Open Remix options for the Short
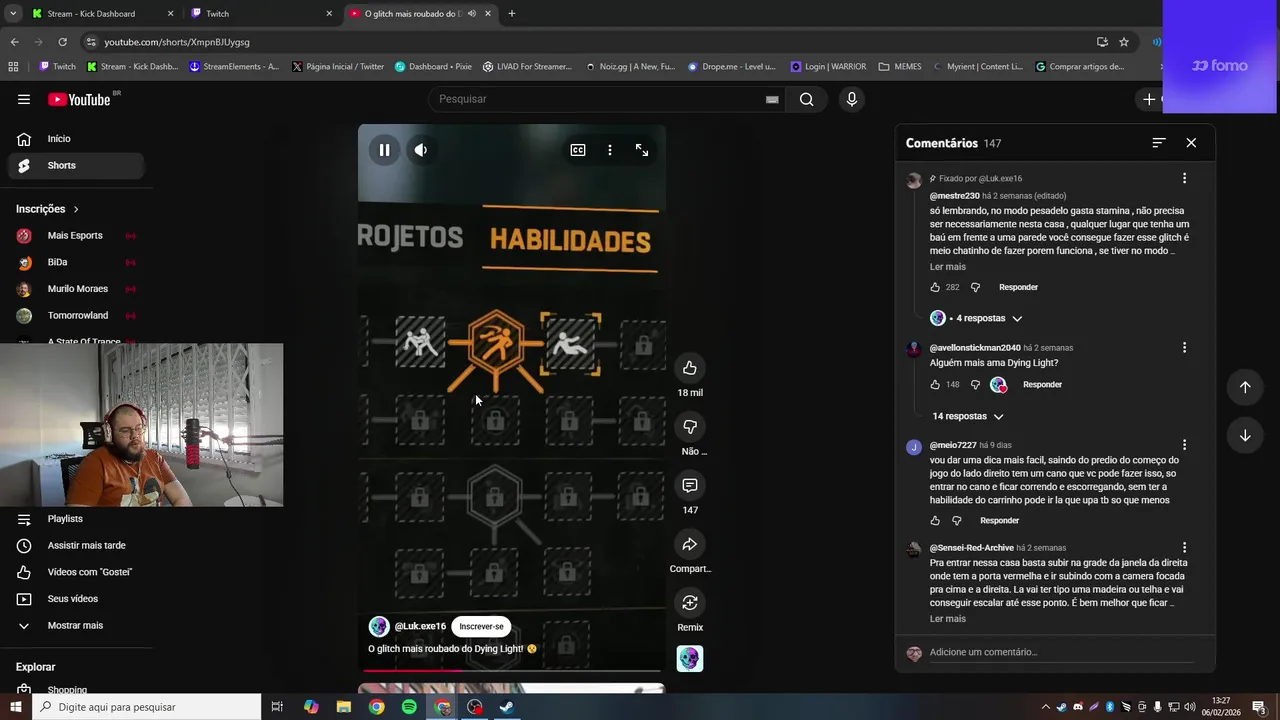 690,603
